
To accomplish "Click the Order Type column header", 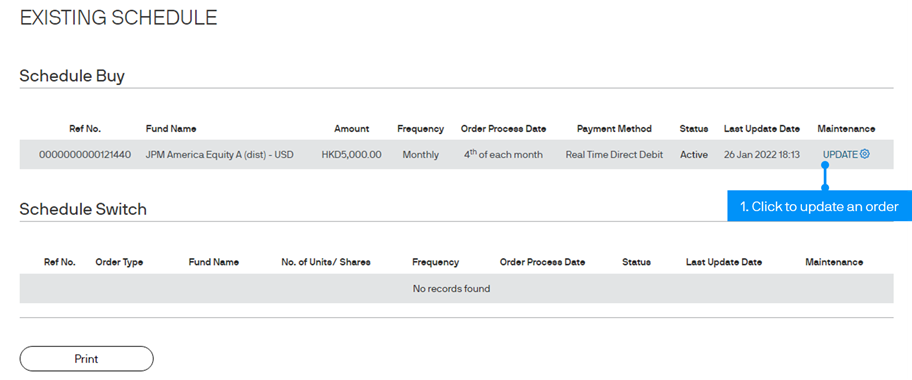I will (x=119, y=262).
